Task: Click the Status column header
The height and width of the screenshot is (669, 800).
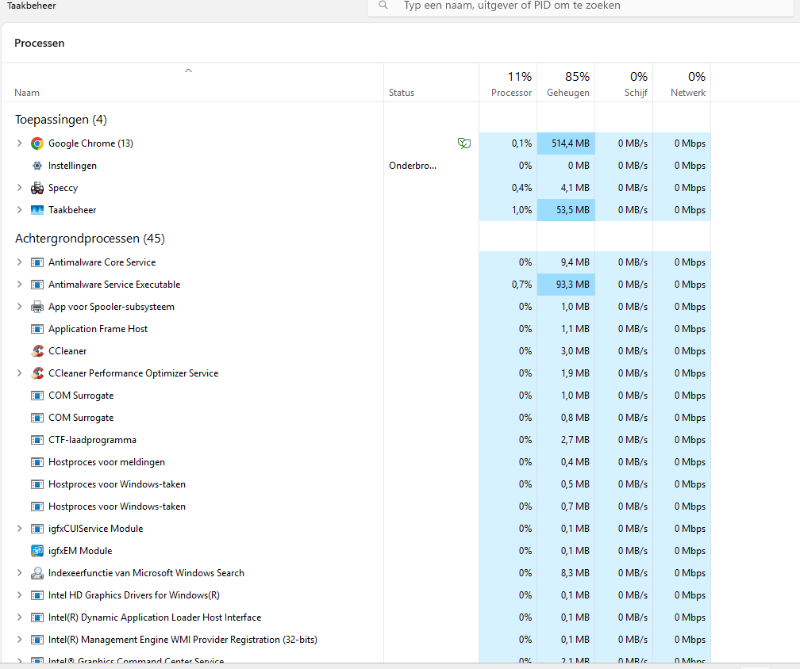Action: (401, 93)
